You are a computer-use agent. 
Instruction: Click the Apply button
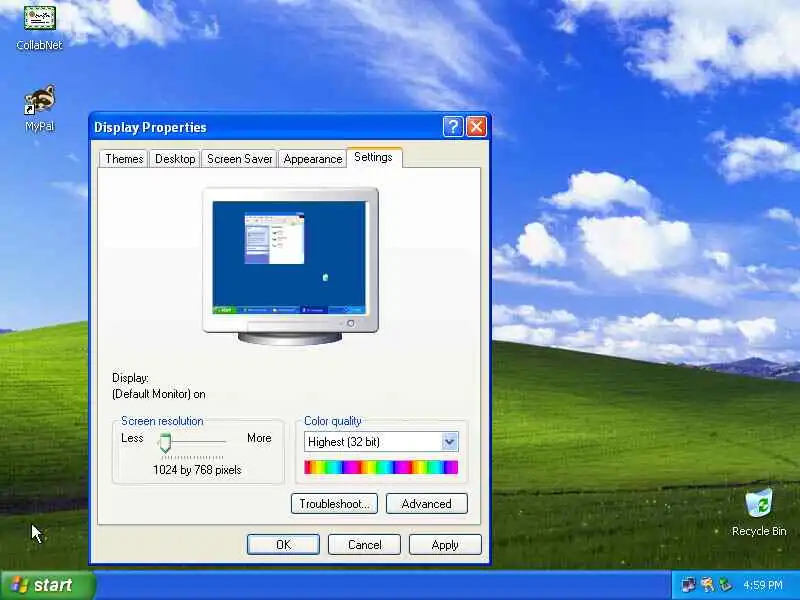click(x=445, y=545)
